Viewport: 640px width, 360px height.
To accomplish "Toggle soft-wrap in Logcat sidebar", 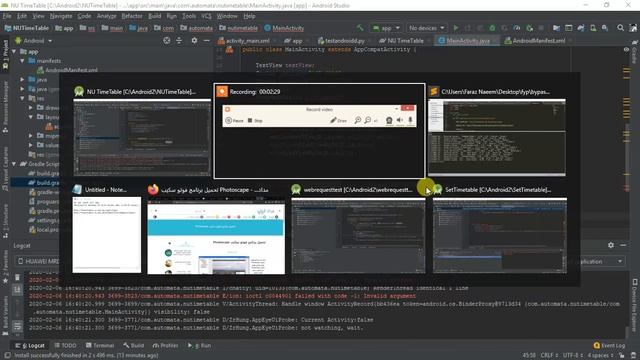I will pos(17,326).
